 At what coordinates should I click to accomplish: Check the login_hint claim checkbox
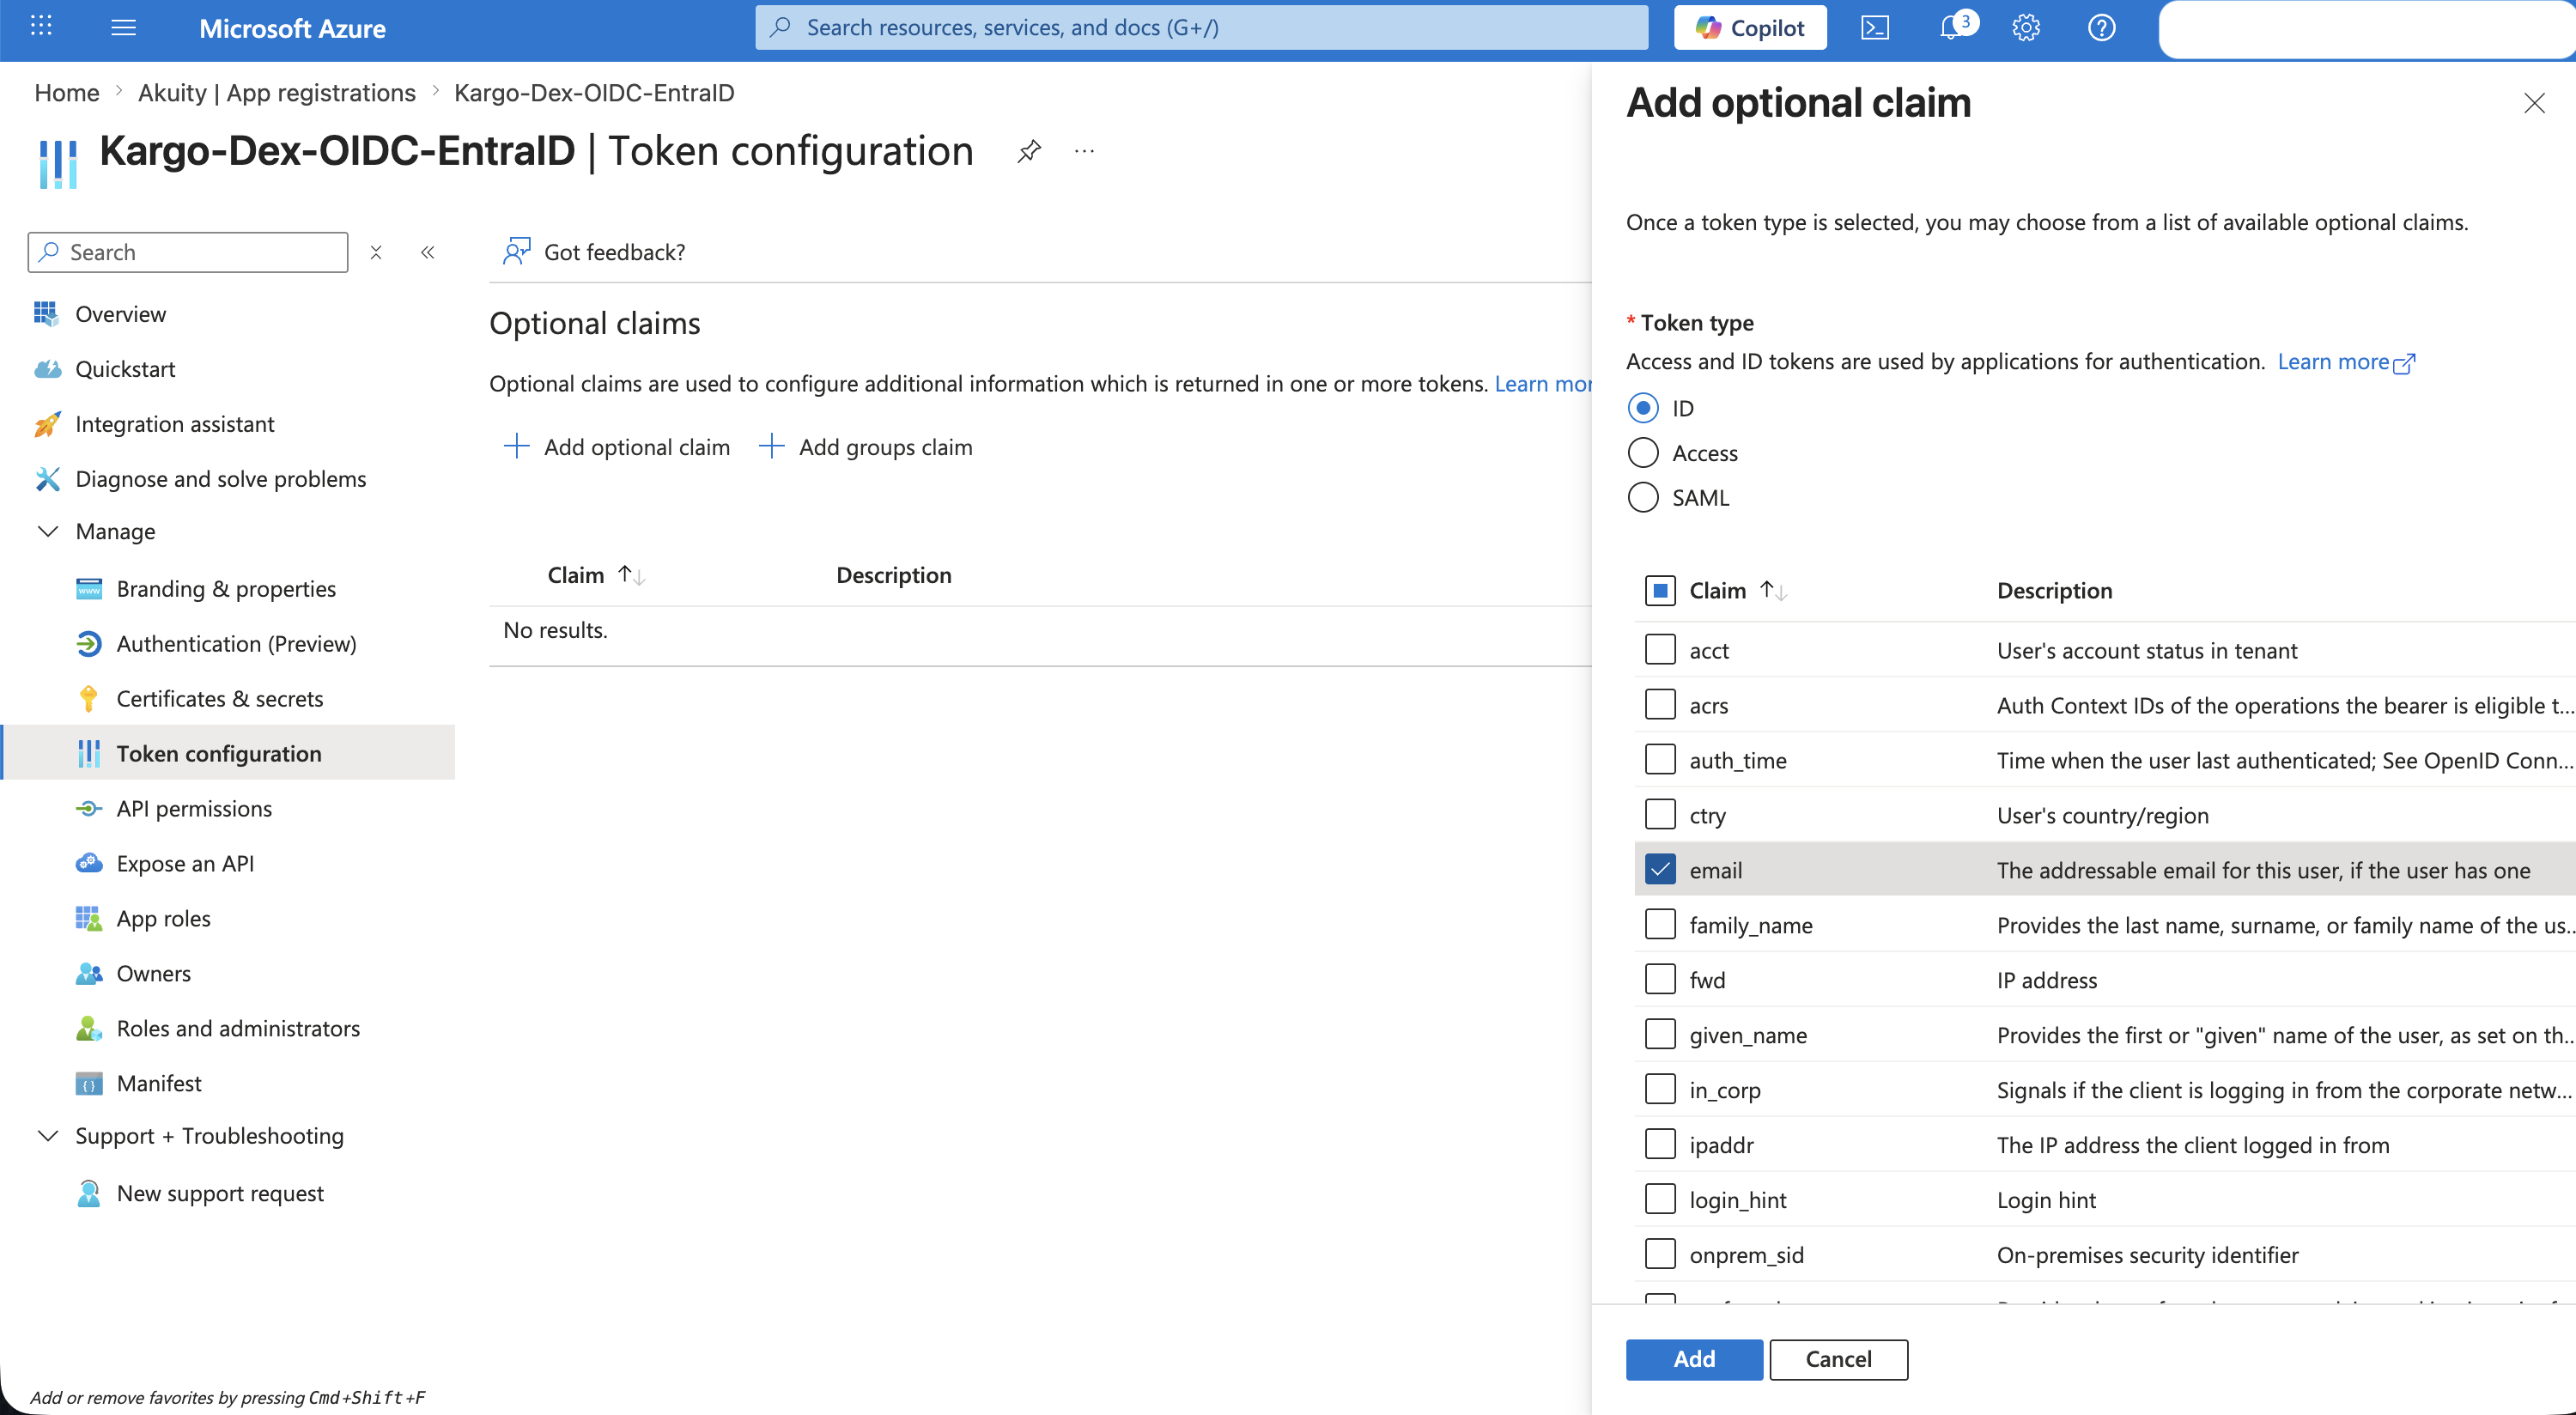coord(1660,1200)
